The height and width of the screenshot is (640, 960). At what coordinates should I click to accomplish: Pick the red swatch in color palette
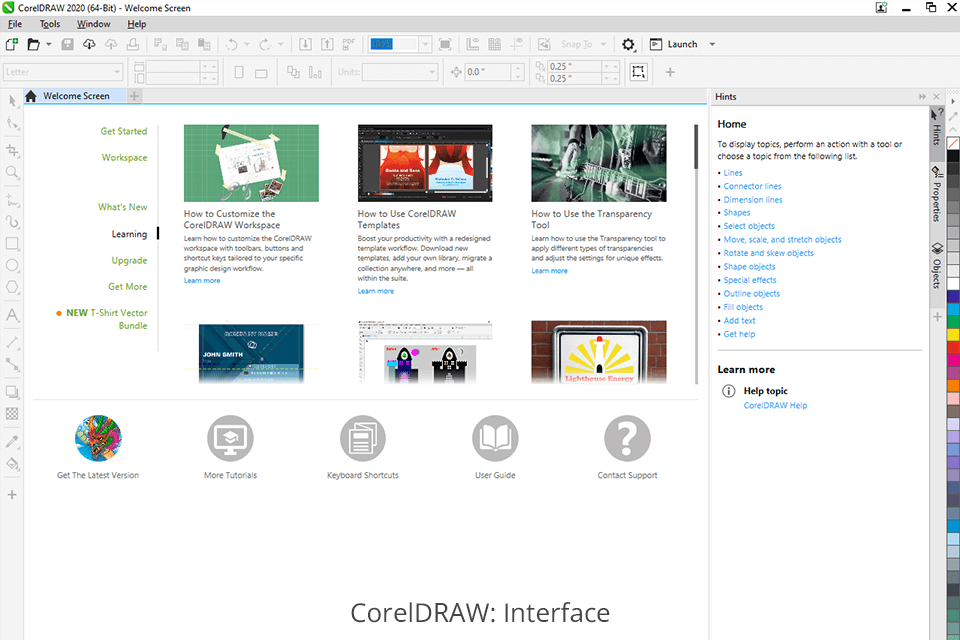(x=953, y=348)
